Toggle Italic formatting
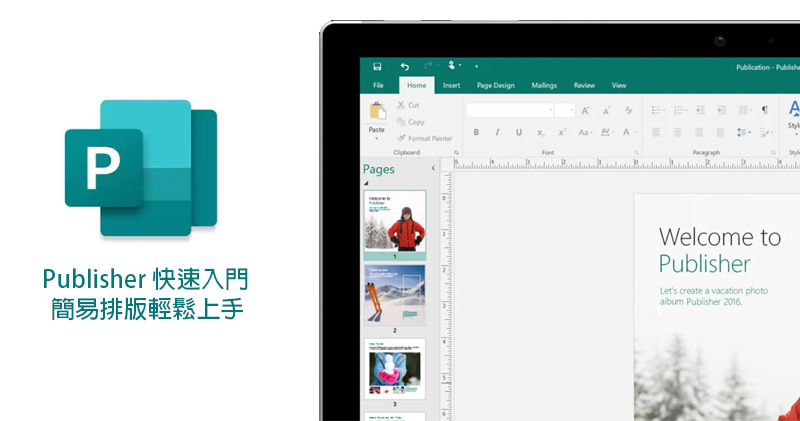800x421 pixels. (x=497, y=132)
